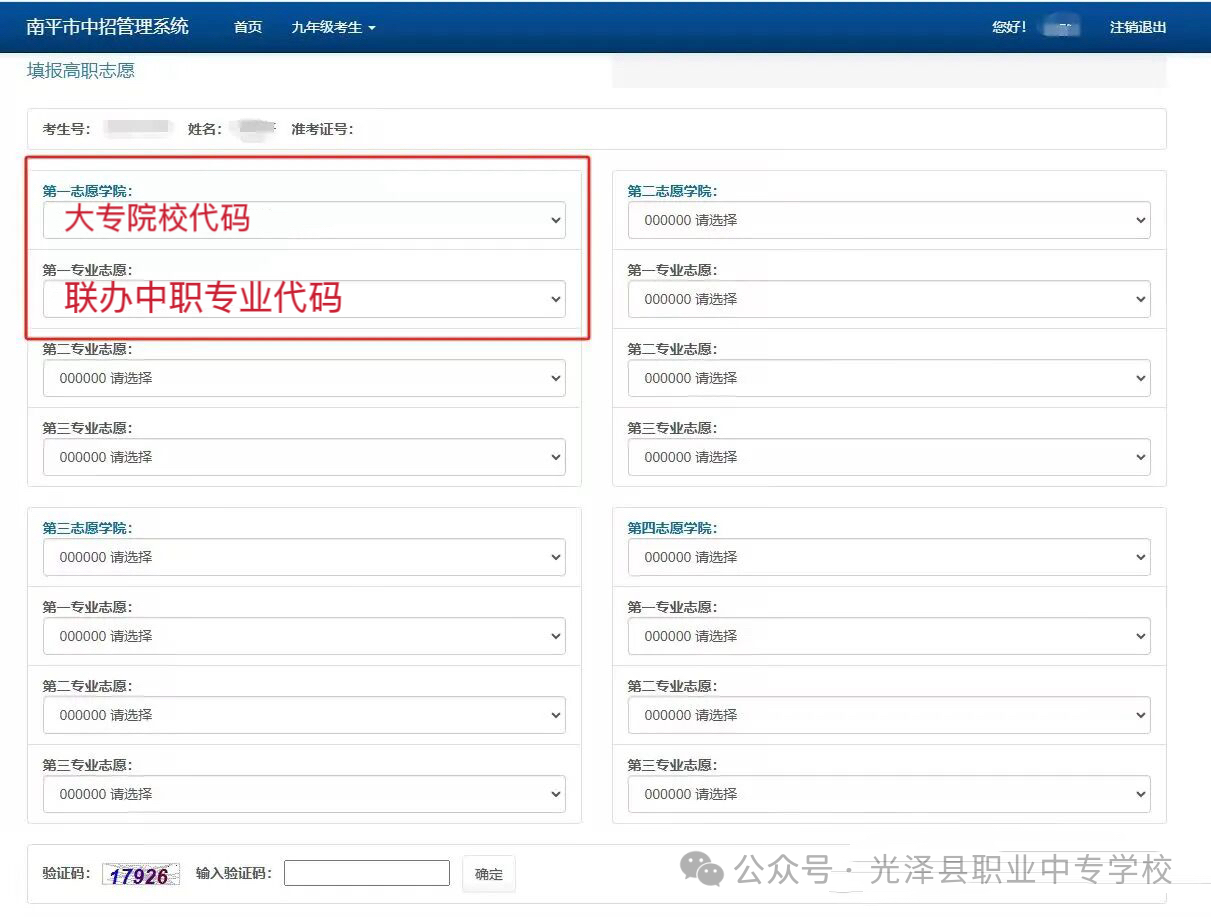Click the 第三志愿学院 label
Screen dimensions: 1211x917
tap(88, 528)
